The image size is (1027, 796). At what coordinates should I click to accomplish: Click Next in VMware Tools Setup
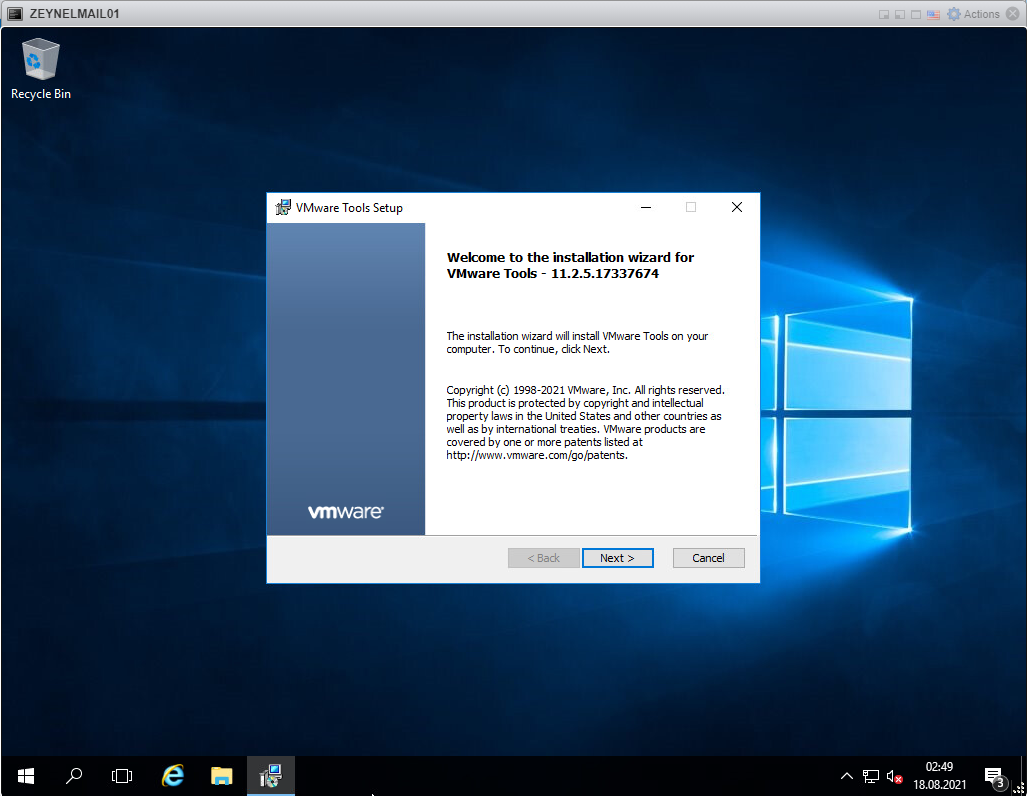pyautogui.click(x=618, y=558)
